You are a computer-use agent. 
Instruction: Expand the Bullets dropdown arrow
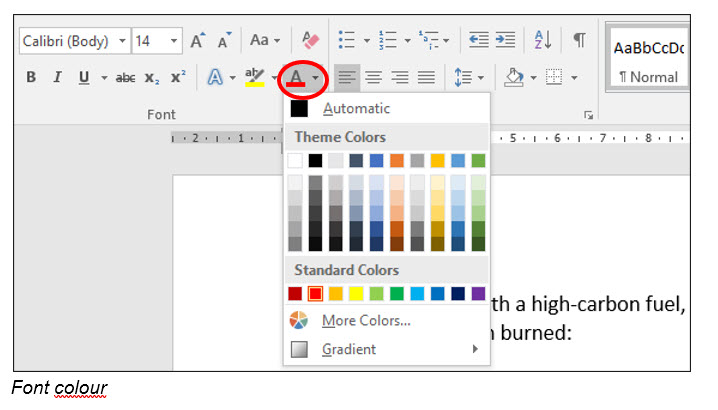367,41
